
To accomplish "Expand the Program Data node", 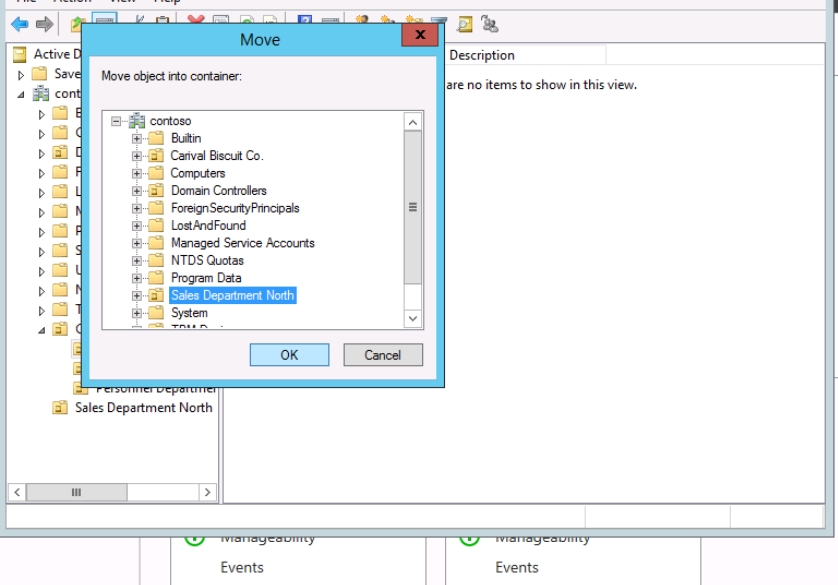I will [x=137, y=278].
